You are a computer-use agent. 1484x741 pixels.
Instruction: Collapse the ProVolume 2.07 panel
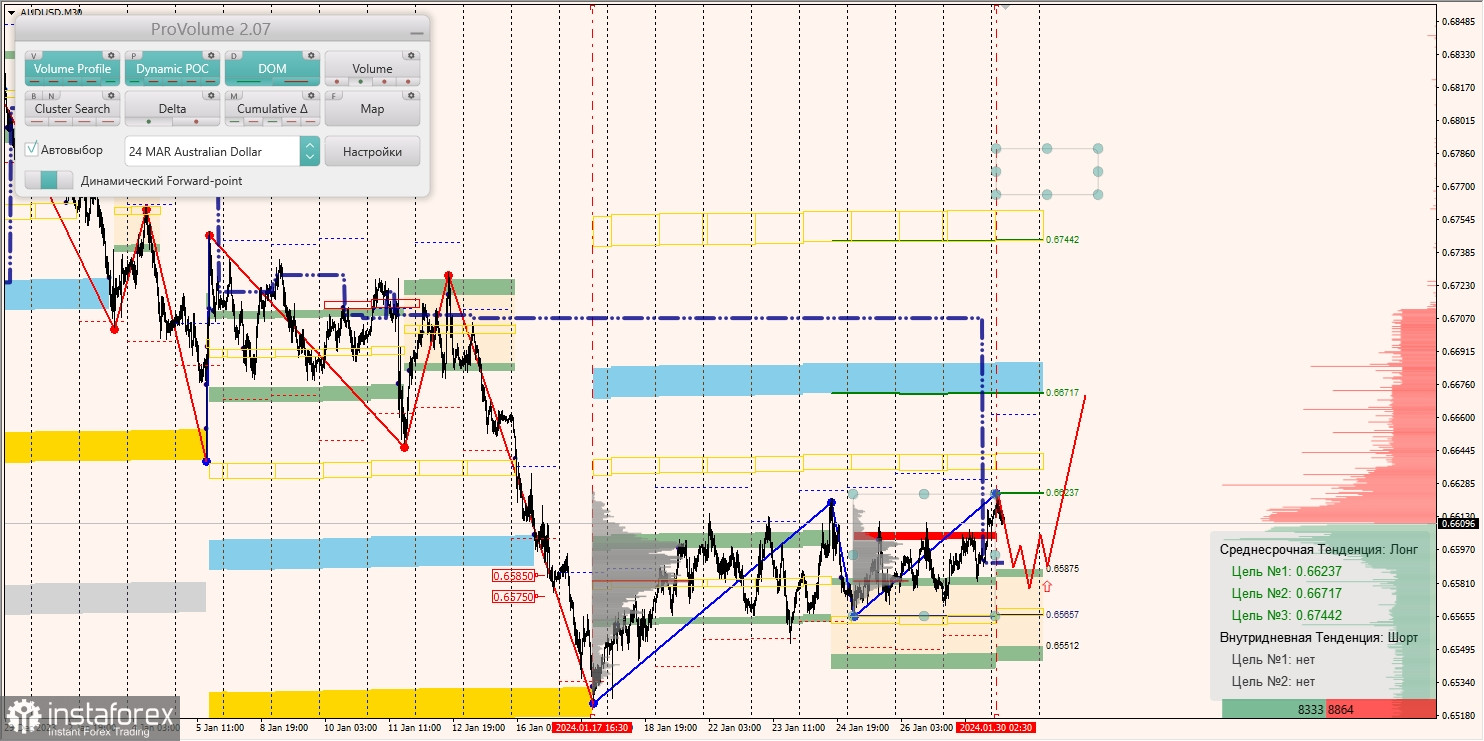coord(416,32)
